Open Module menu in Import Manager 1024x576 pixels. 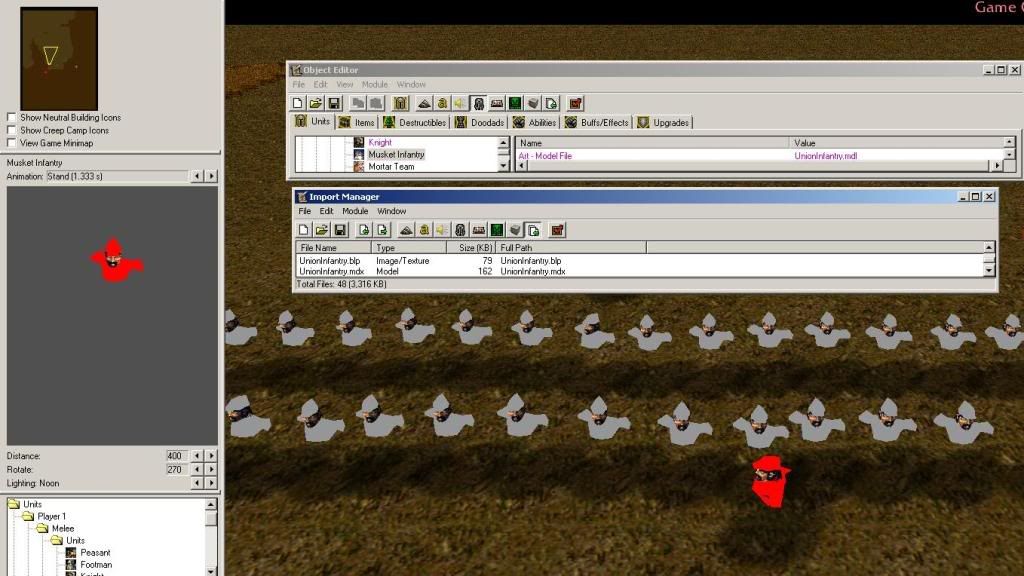(355, 211)
